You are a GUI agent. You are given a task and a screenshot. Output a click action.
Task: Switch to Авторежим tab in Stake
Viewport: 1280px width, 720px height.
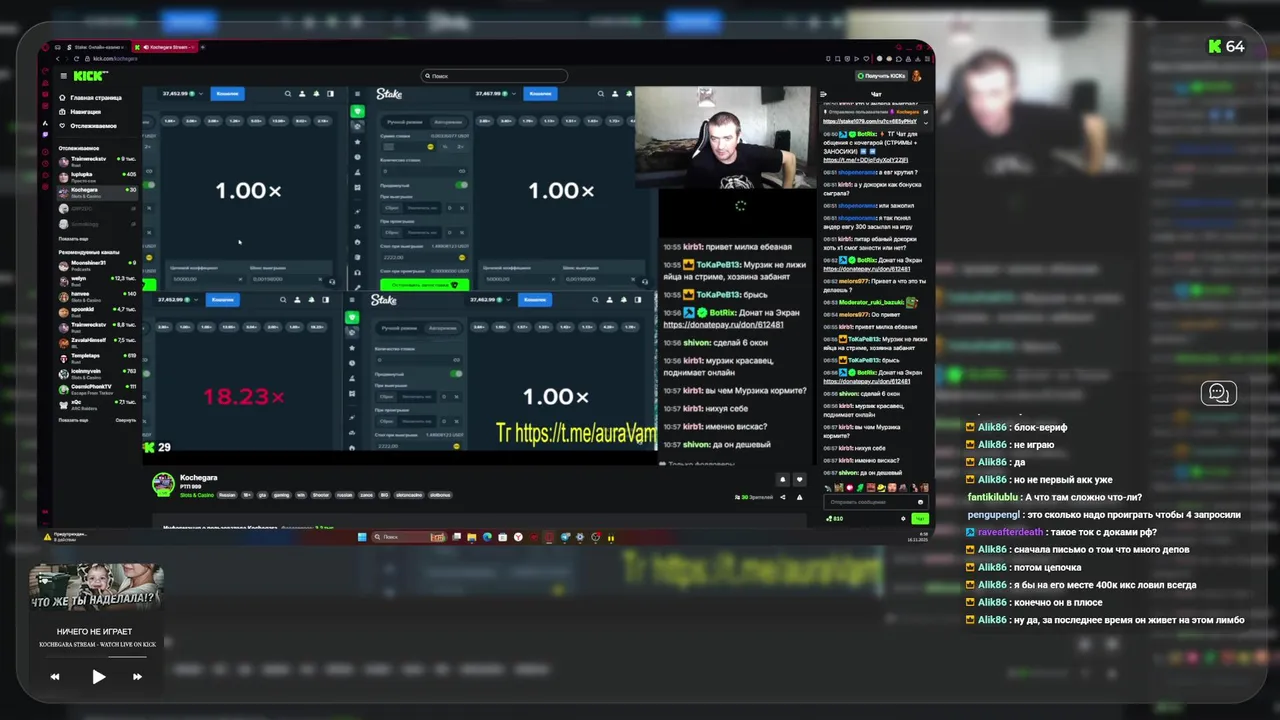(x=448, y=122)
